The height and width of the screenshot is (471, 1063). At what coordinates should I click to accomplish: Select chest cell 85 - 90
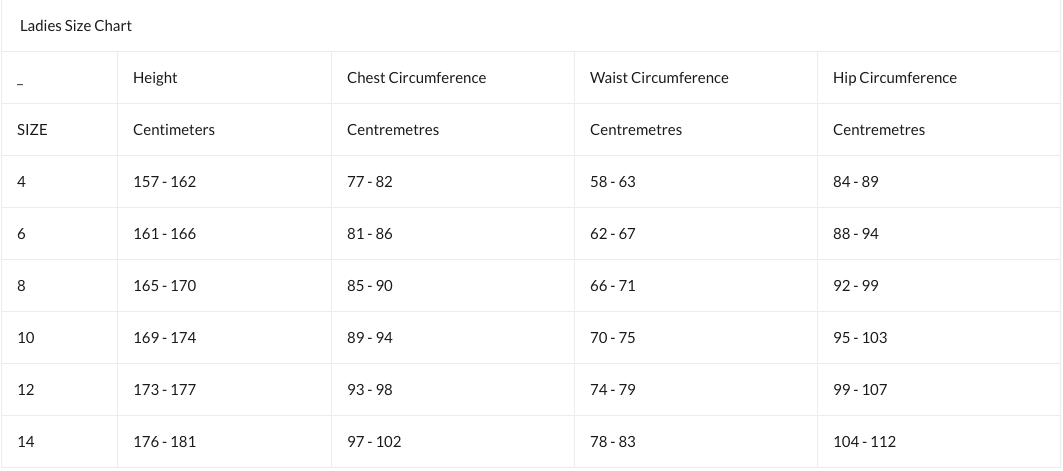369,286
